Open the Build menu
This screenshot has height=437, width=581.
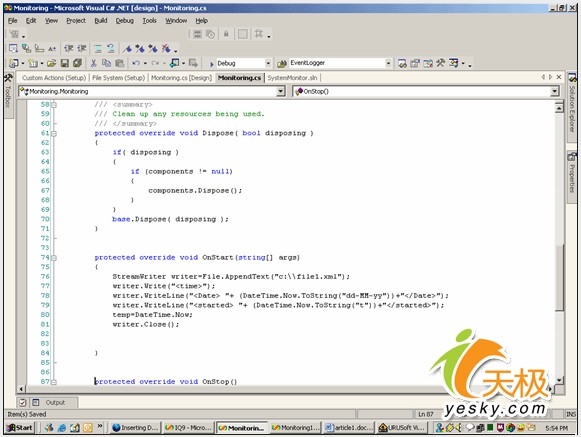tap(101, 21)
